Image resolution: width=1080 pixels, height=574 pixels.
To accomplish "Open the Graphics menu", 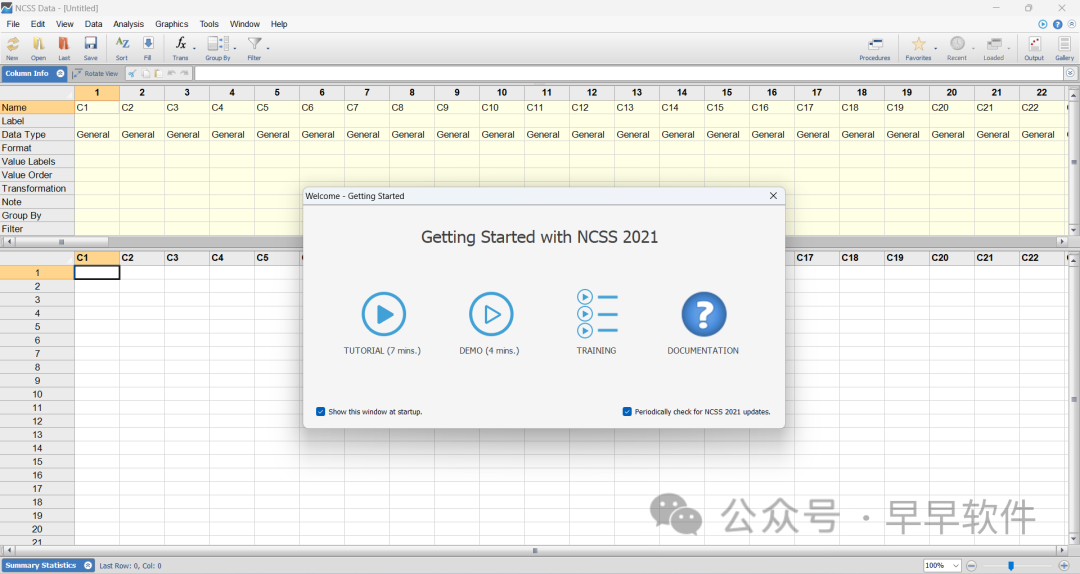I will tap(171, 24).
